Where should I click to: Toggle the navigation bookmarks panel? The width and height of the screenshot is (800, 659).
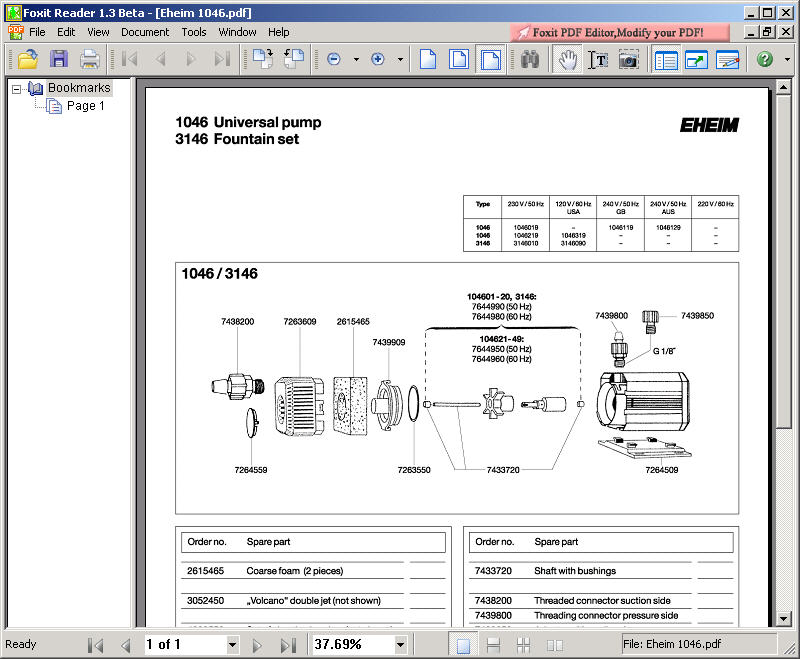click(x=666, y=59)
